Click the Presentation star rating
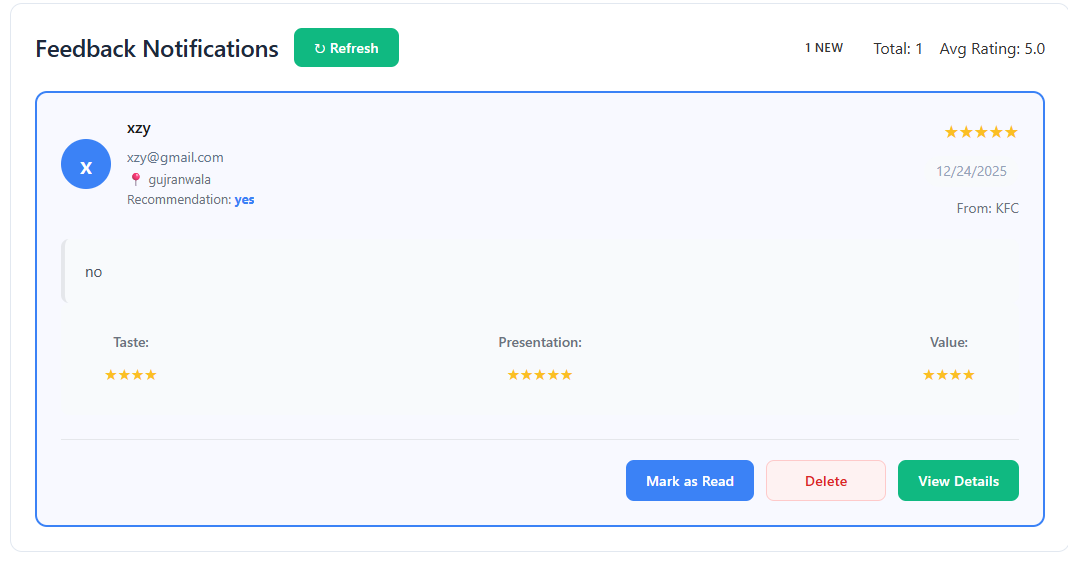The width and height of the screenshot is (1068, 565). pos(540,375)
